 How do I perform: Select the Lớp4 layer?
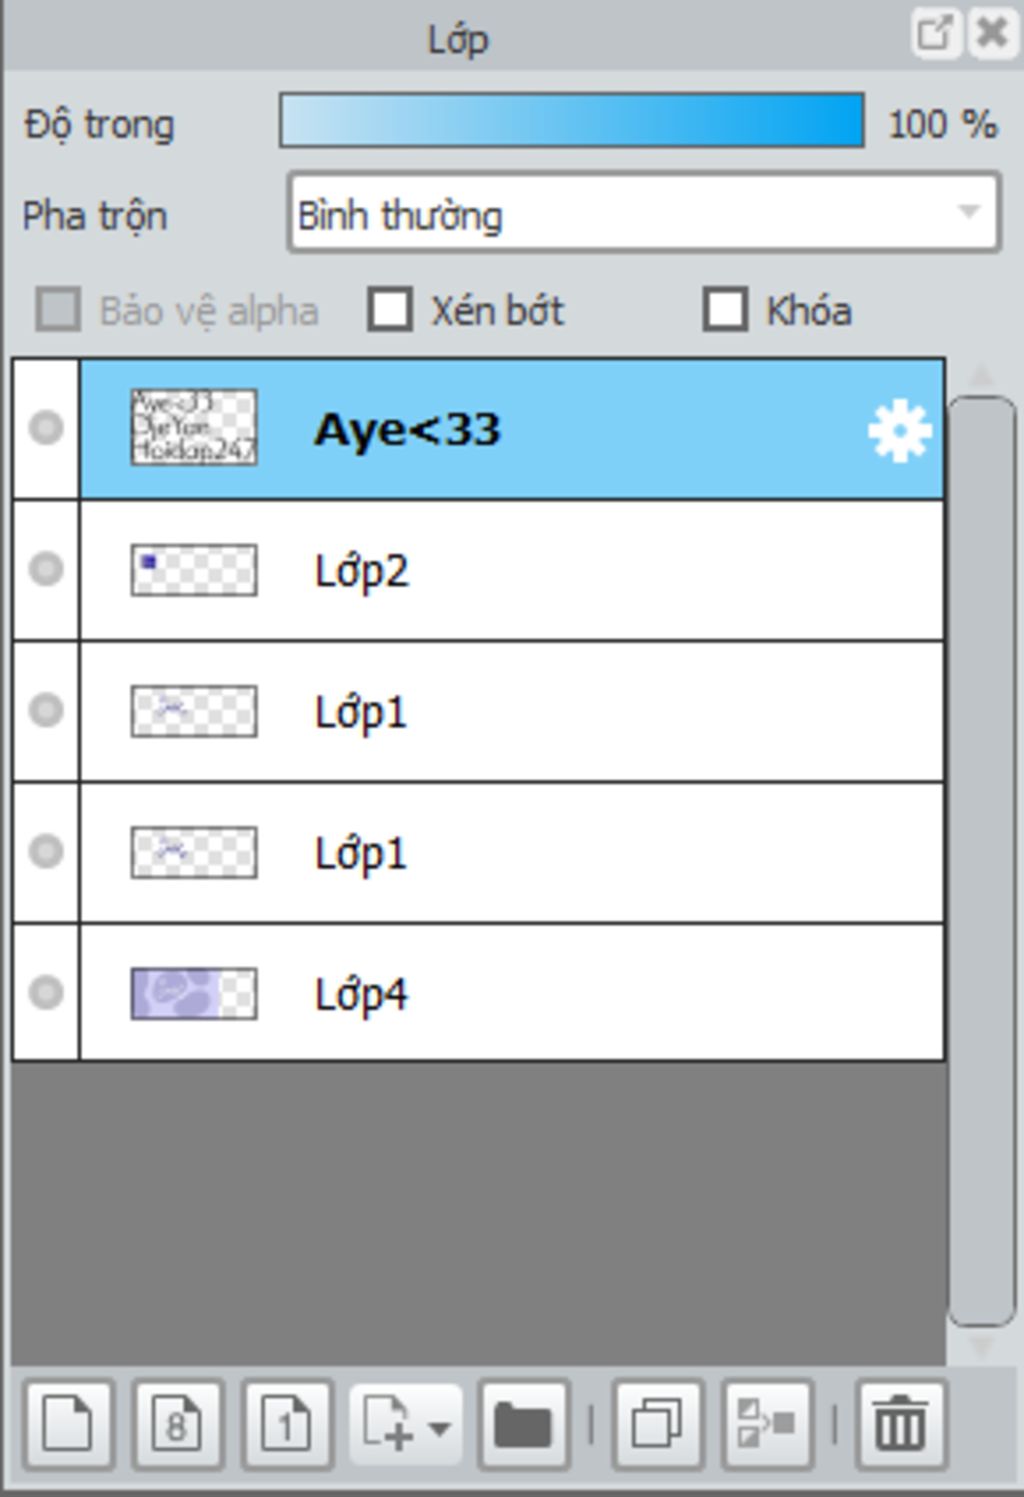click(x=512, y=993)
